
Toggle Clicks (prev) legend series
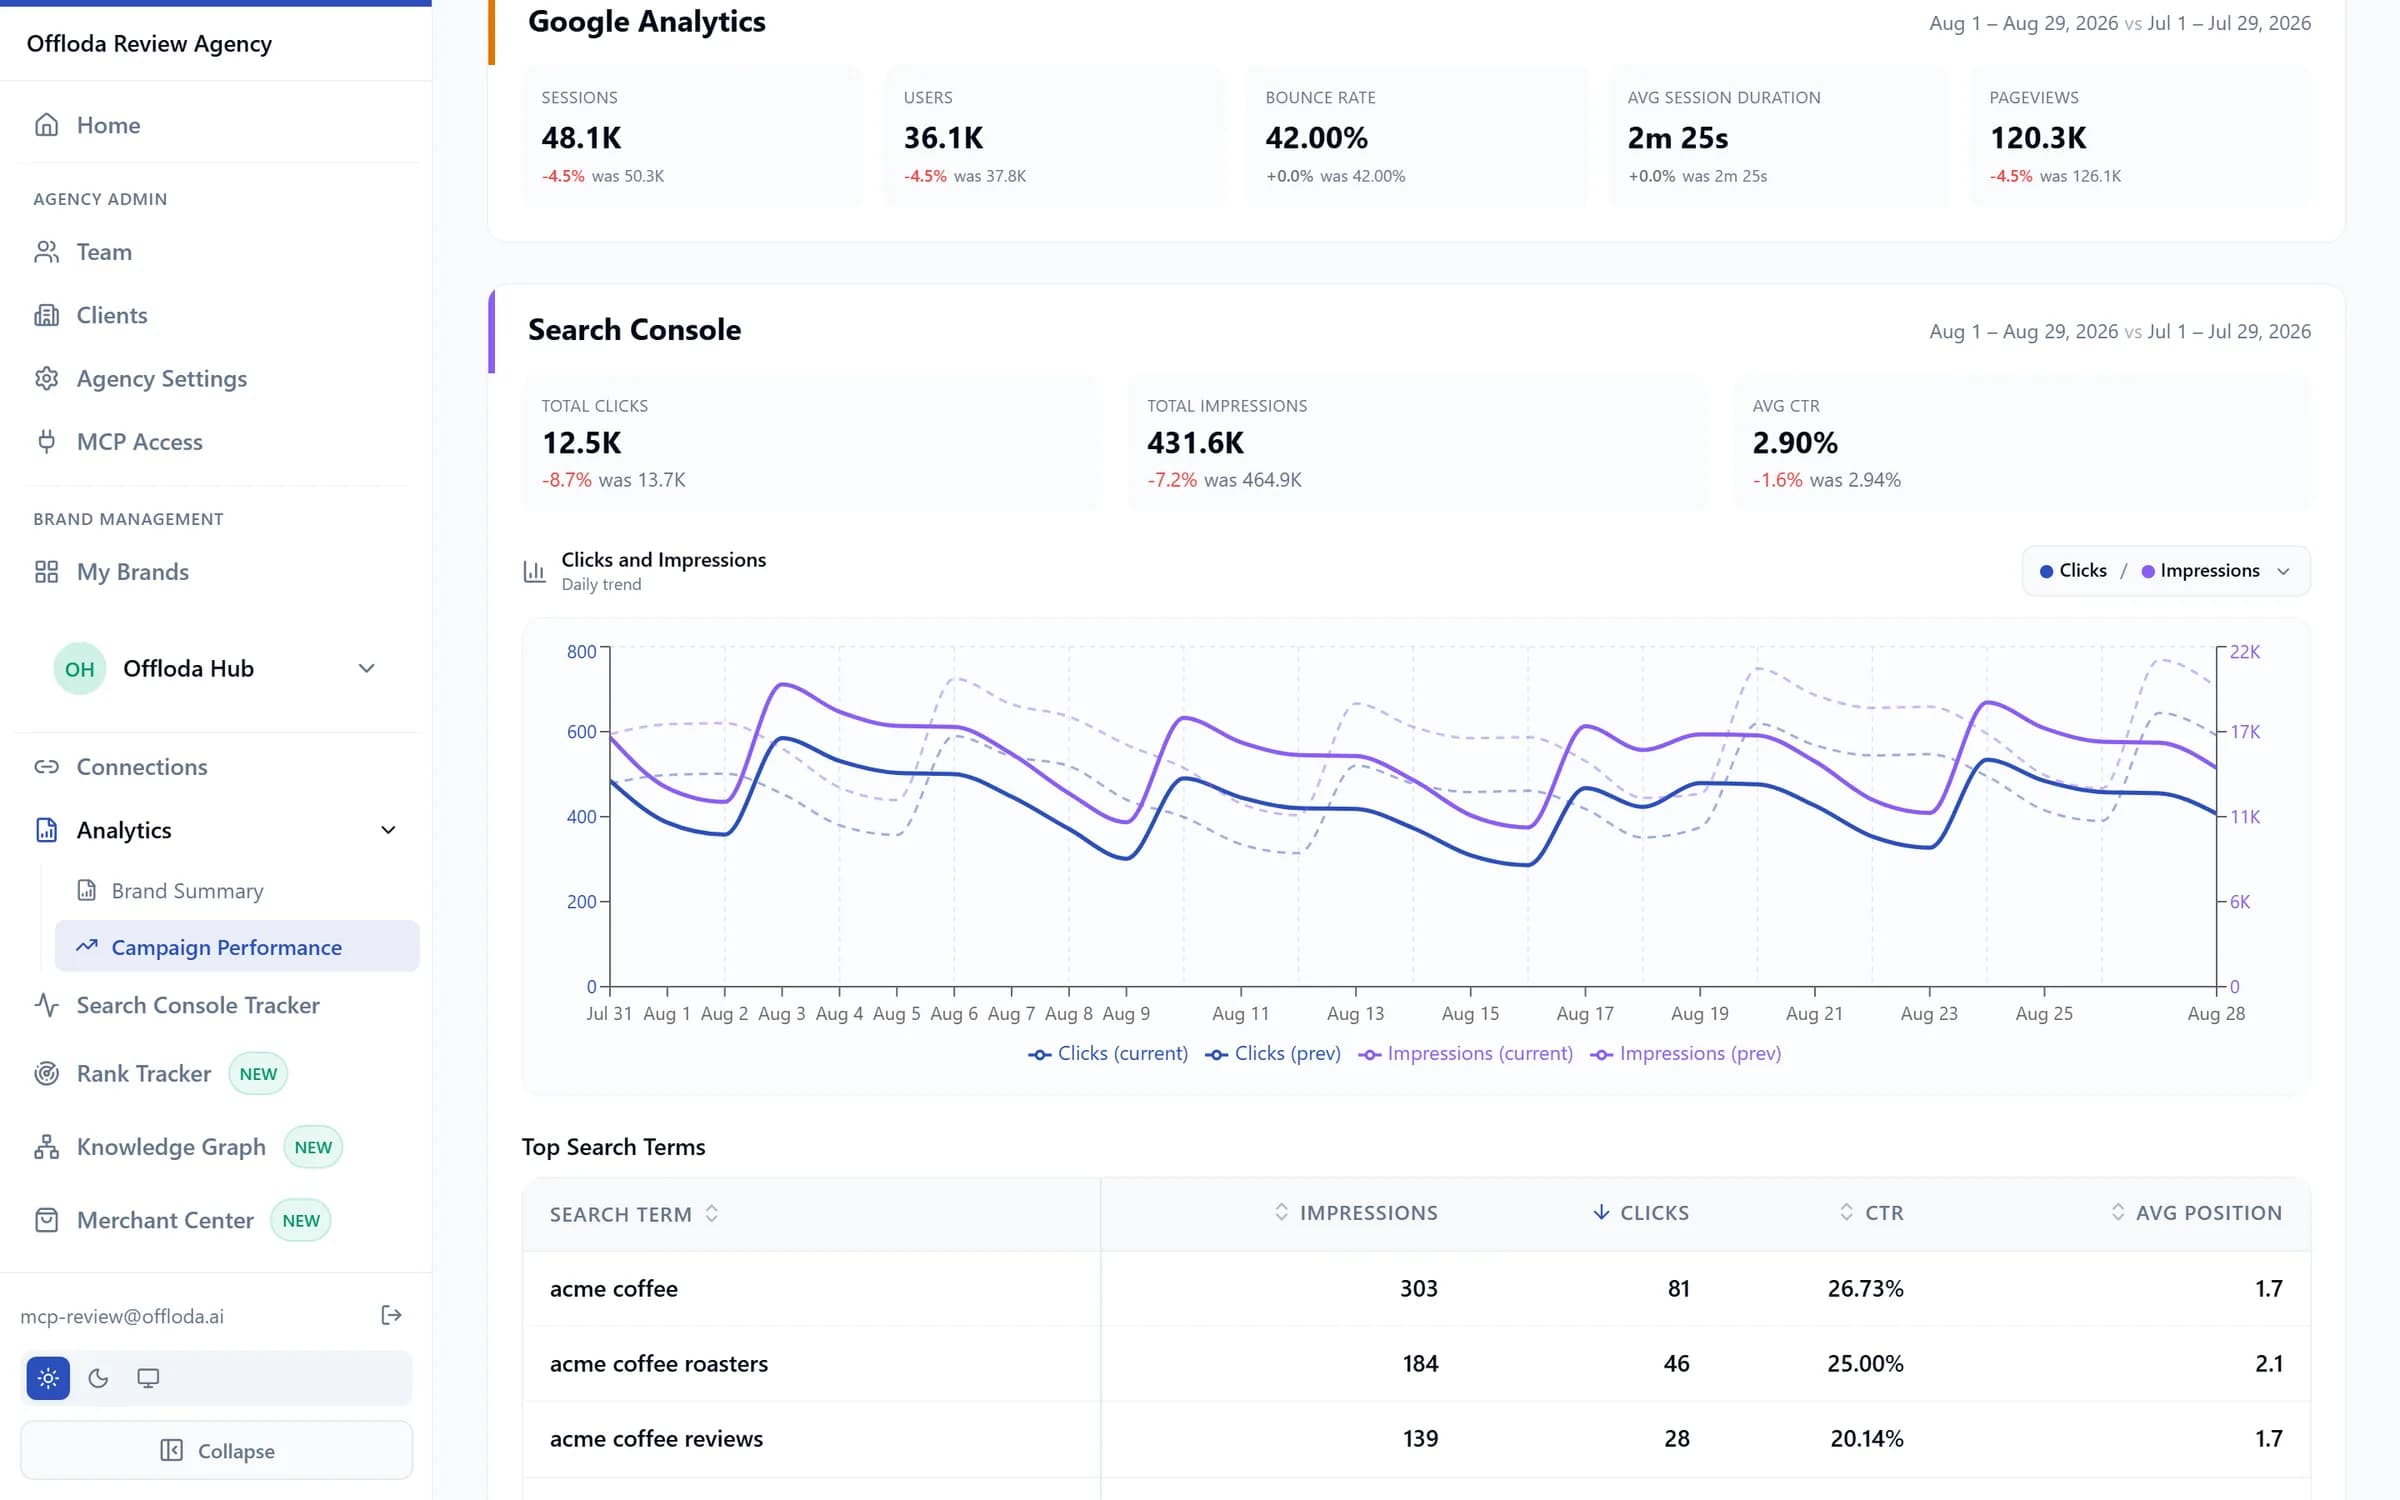(x=1273, y=1053)
